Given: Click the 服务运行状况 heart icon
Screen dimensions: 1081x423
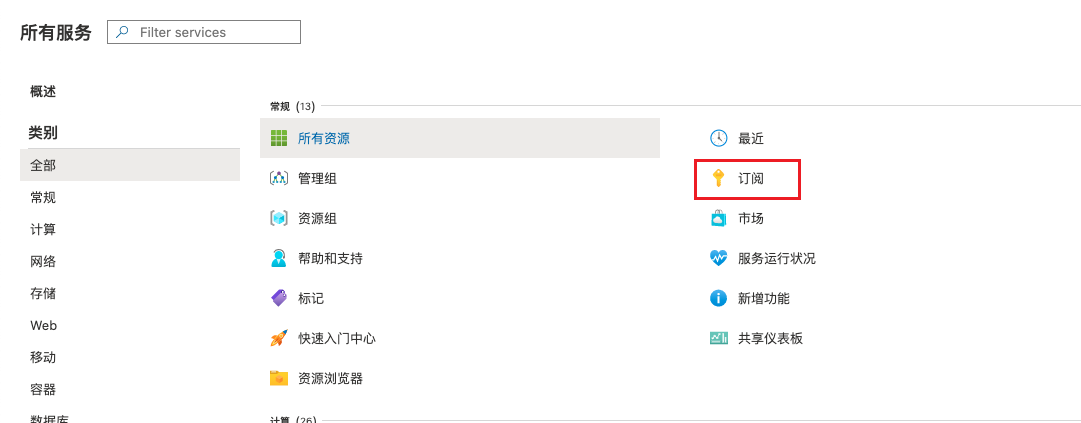Looking at the screenshot, I should (719, 258).
